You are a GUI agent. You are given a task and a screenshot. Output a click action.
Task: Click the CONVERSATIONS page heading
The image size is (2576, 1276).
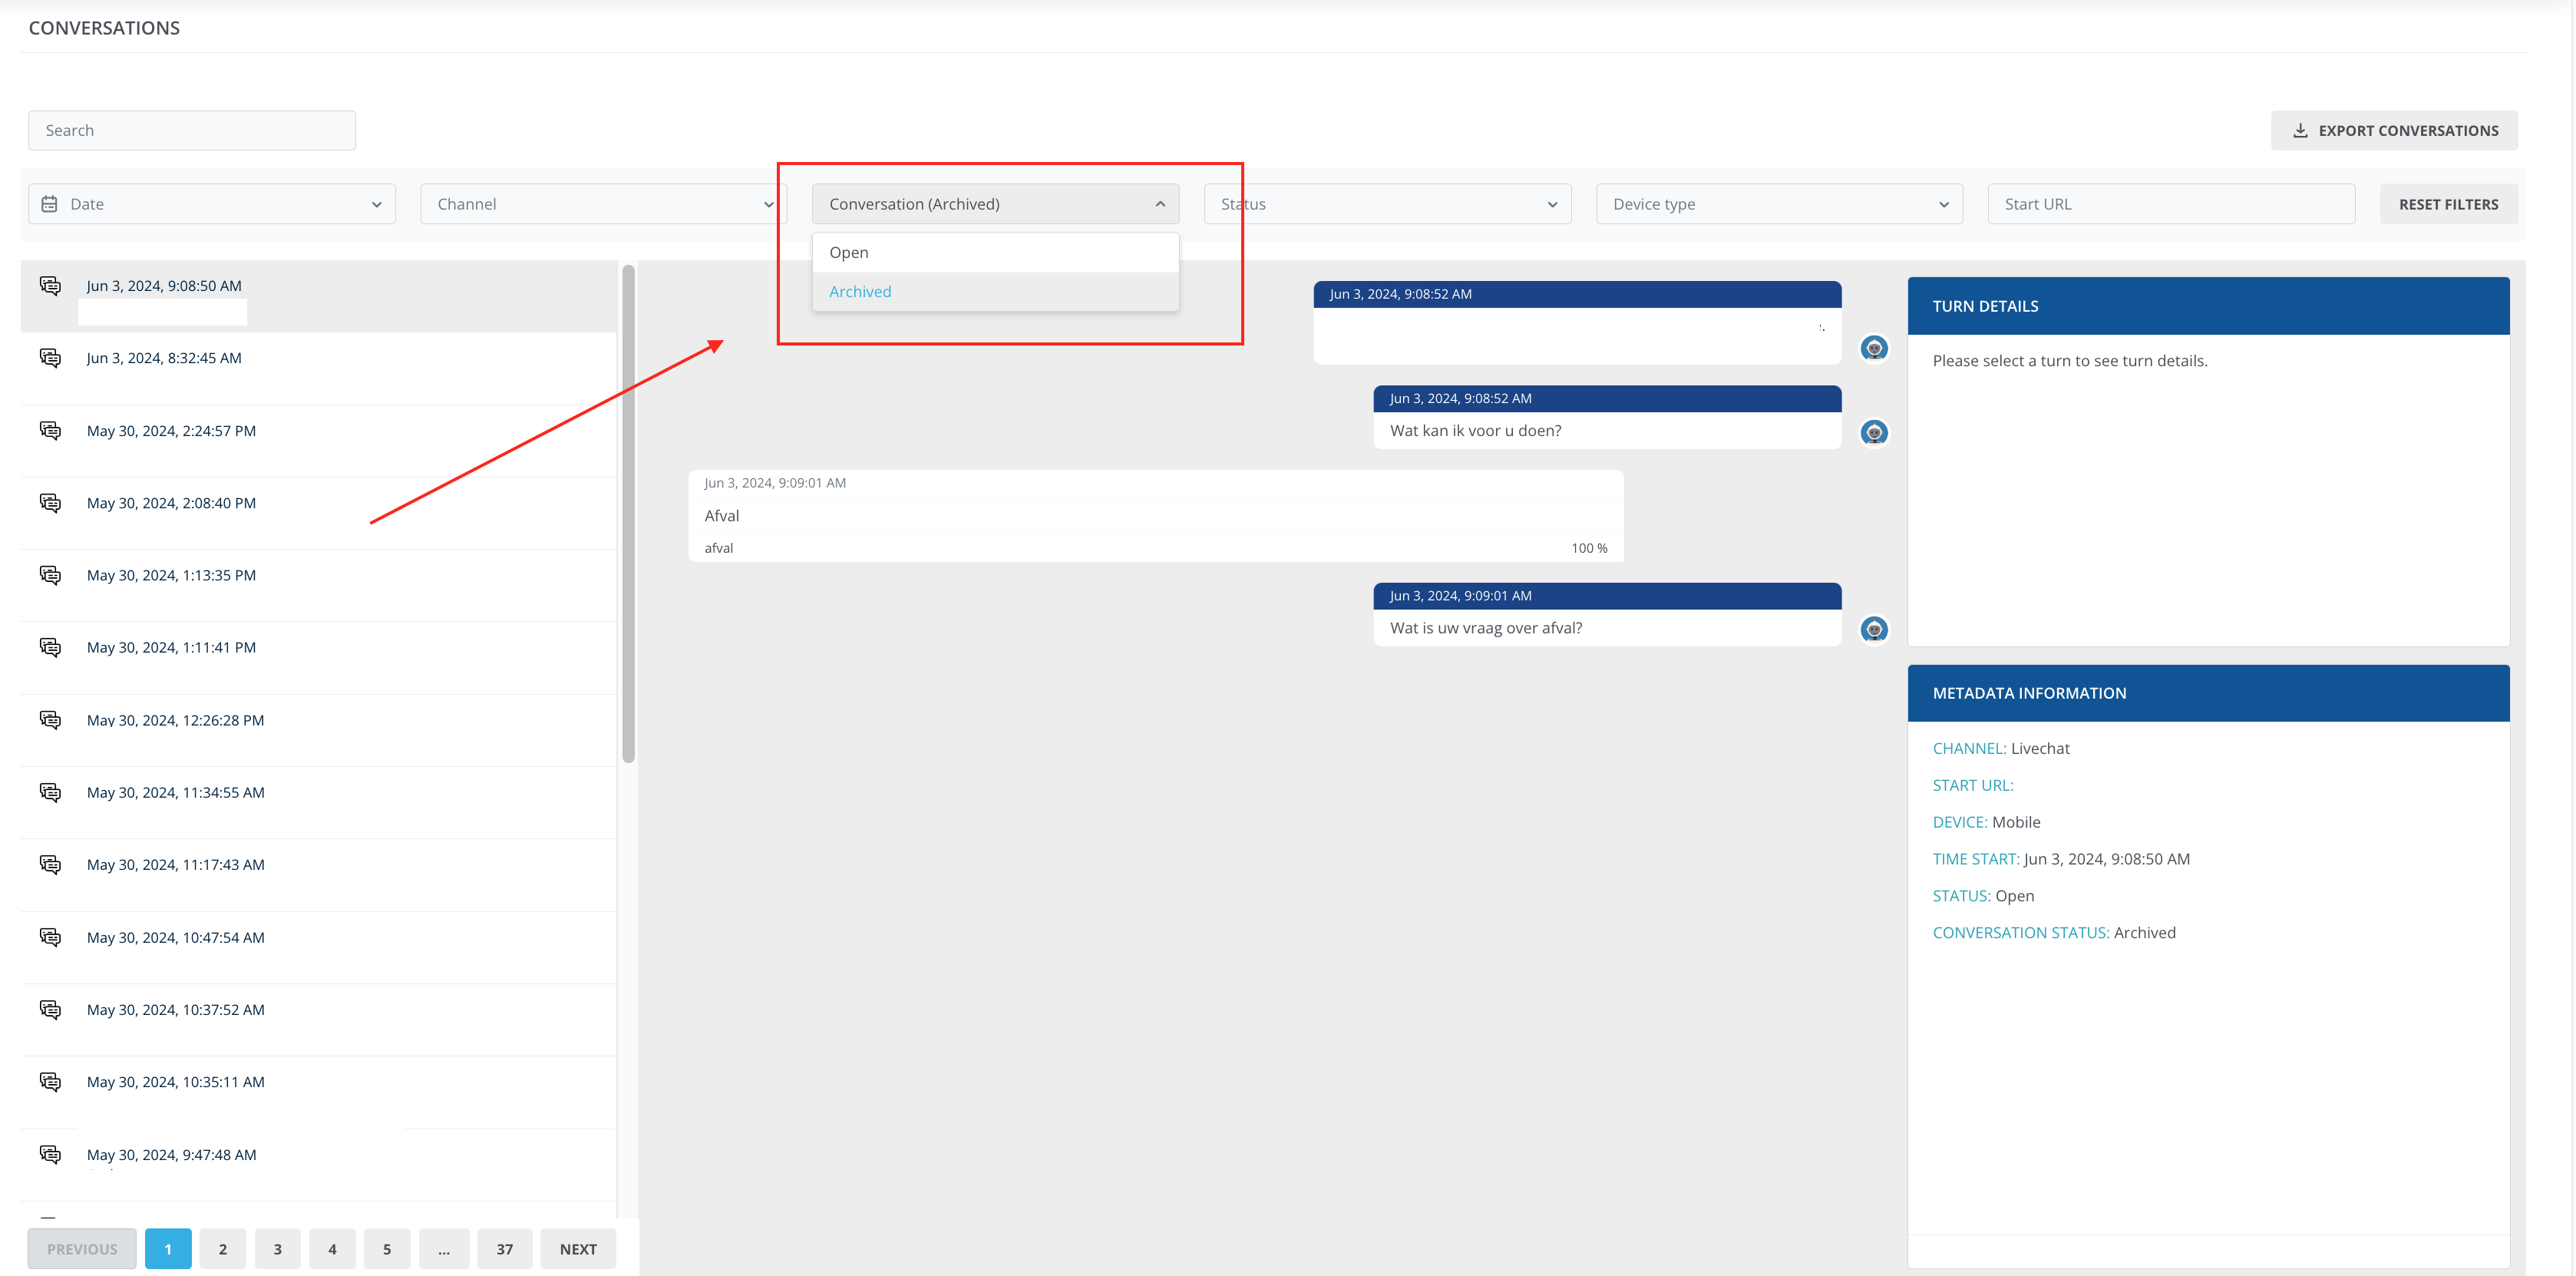(x=104, y=28)
